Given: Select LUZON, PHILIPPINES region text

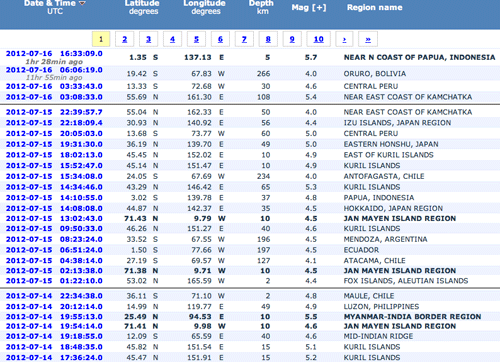Looking at the screenshot, I should 381,307.
